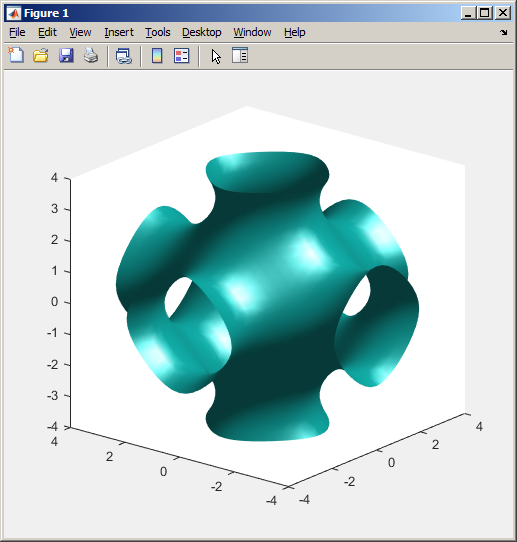The height and width of the screenshot is (542, 517).
Task: Open a file with the folder icon
Action: pos(41,55)
